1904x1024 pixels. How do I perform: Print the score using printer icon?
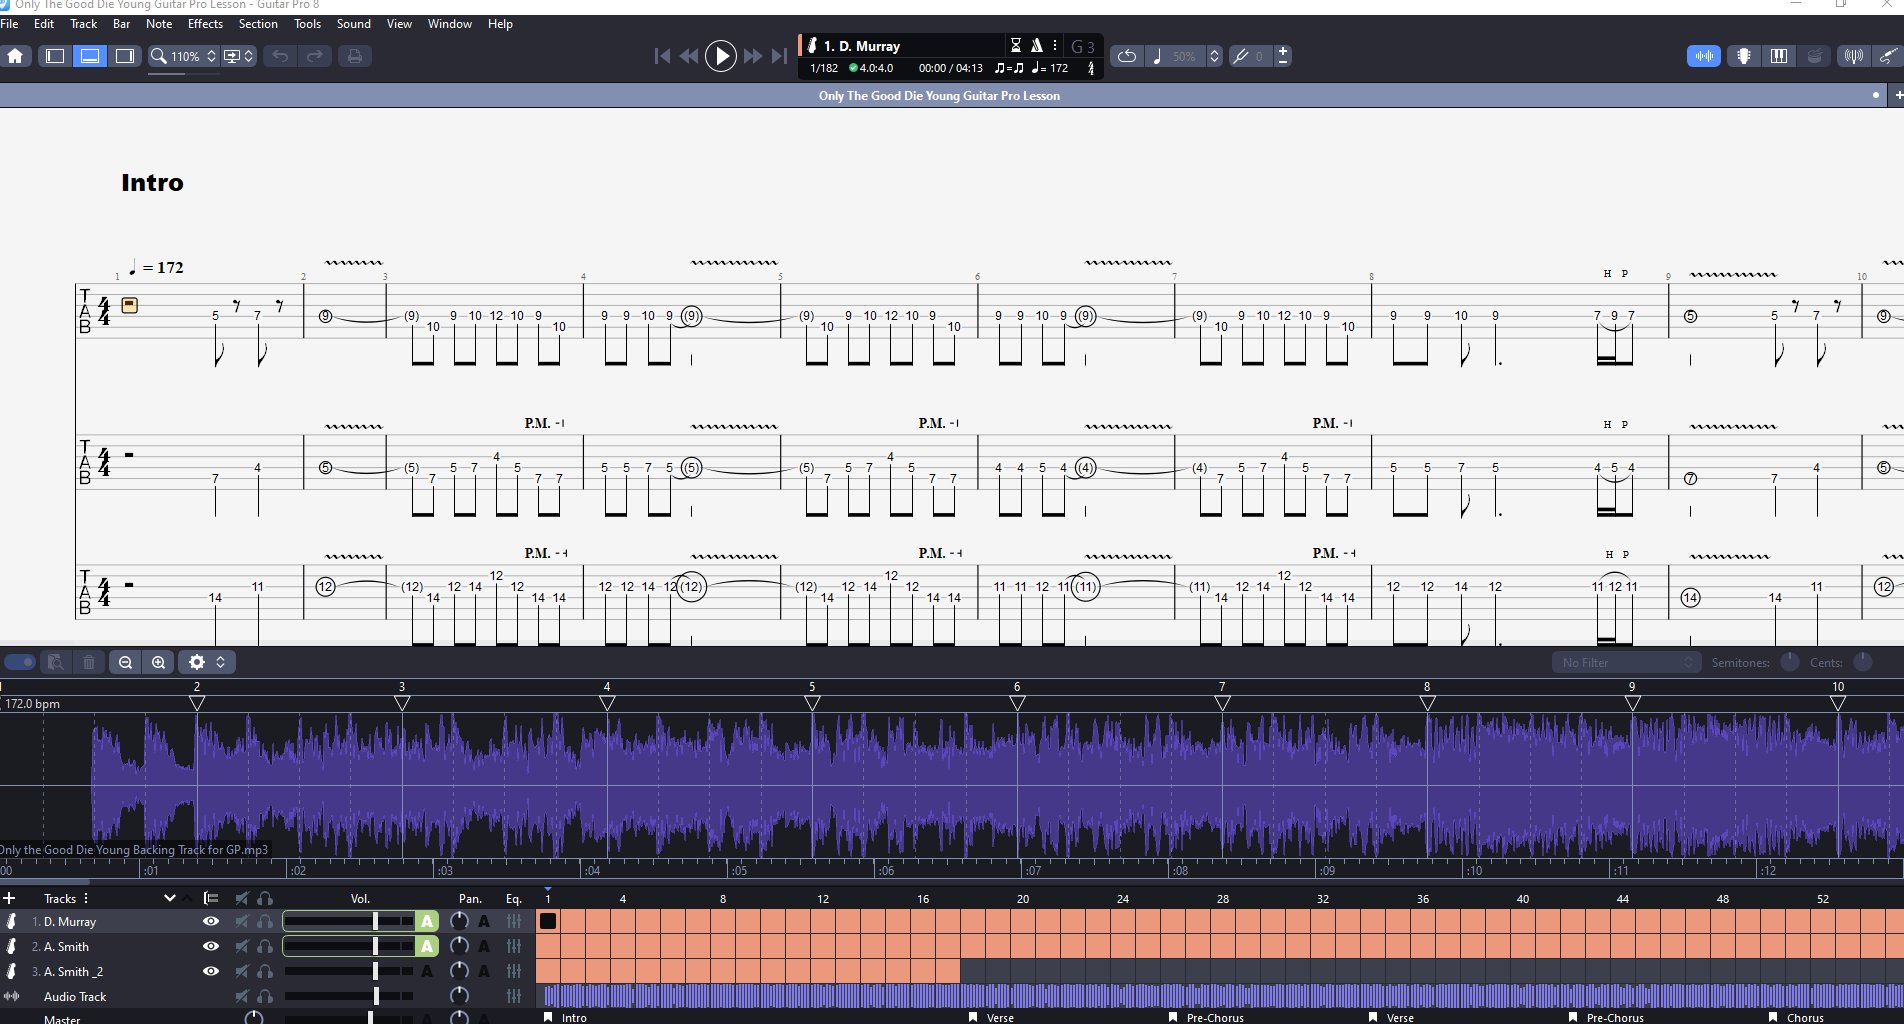click(354, 56)
